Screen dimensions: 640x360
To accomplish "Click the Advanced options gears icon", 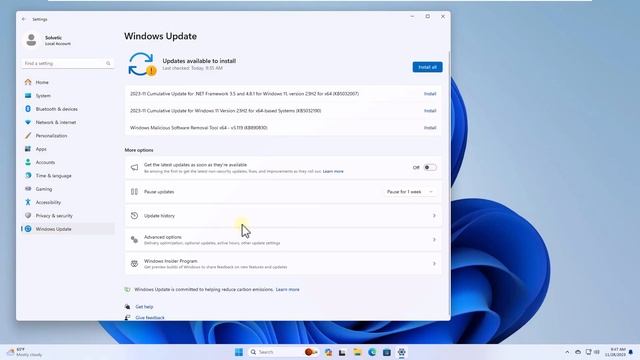I will (134, 240).
